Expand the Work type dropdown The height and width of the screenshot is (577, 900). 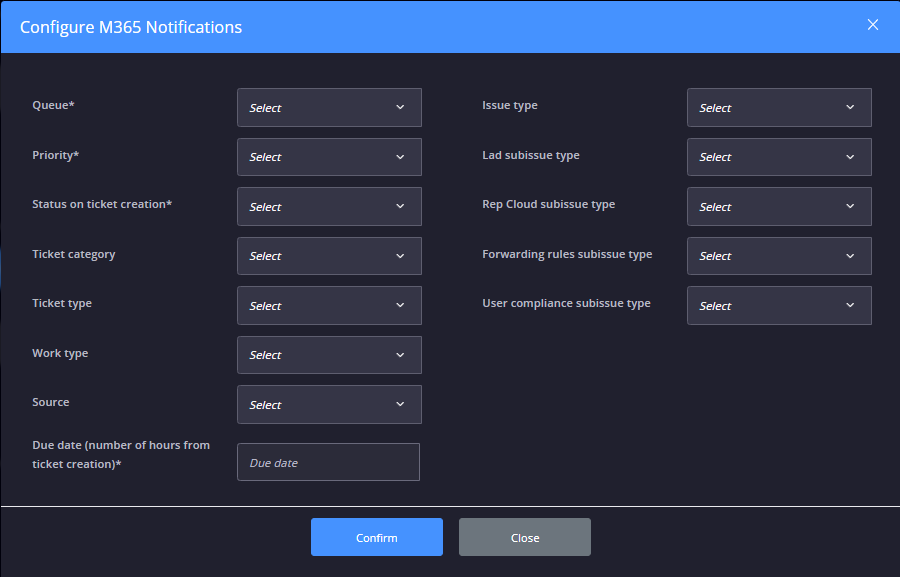tap(329, 355)
